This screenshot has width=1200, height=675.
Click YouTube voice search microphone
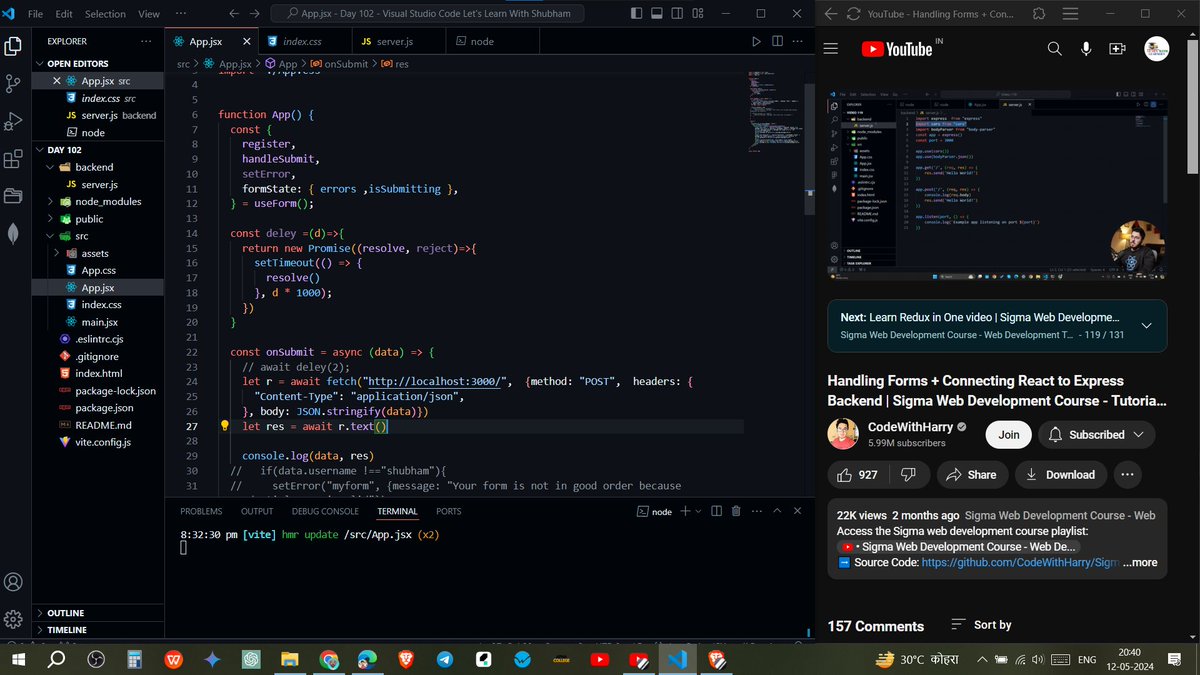pyautogui.click(x=1086, y=49)
